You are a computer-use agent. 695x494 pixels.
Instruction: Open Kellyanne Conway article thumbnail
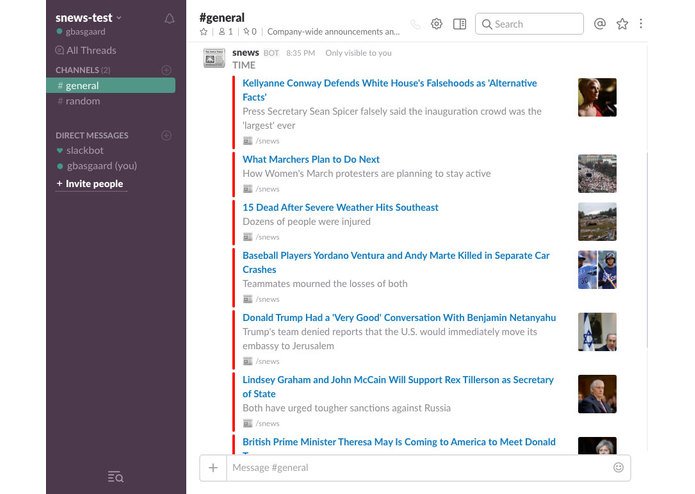coord(597,97)
